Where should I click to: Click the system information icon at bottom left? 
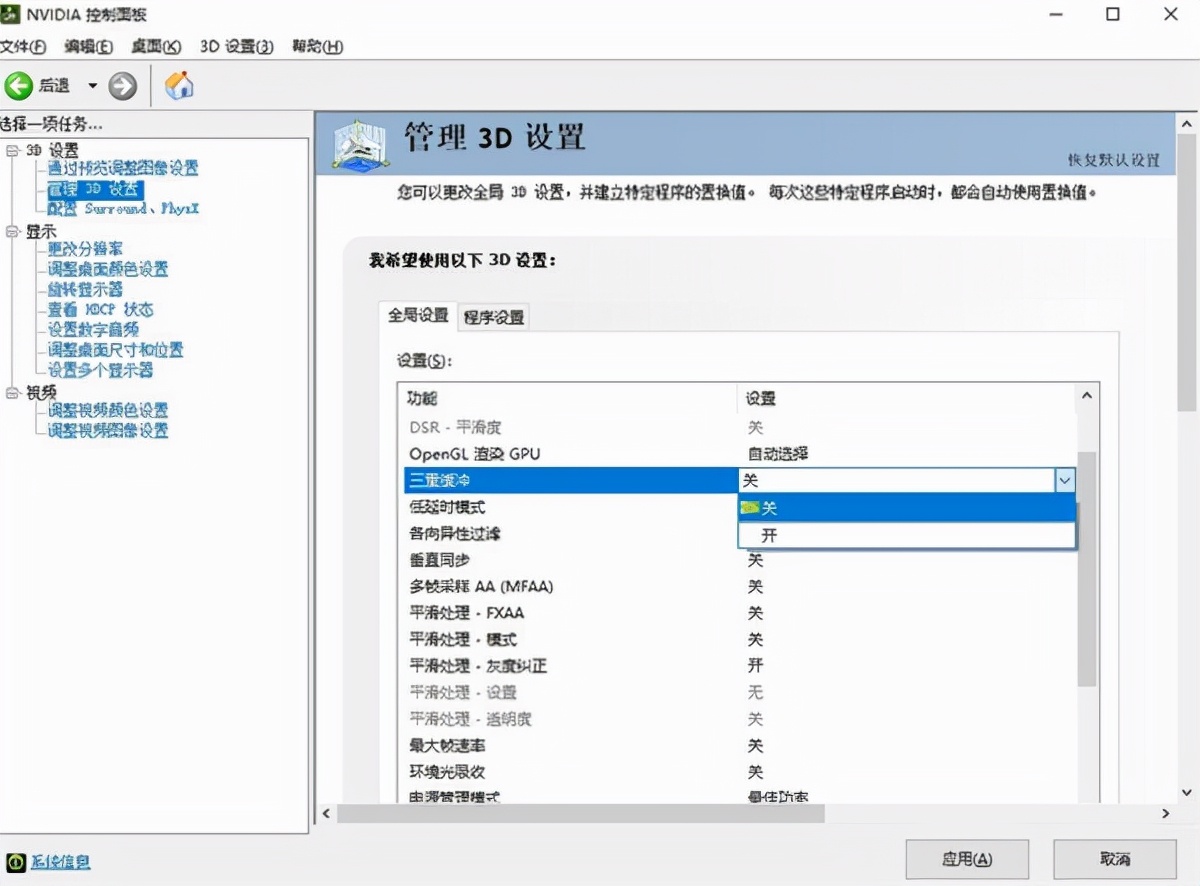(x=15, y=861)
